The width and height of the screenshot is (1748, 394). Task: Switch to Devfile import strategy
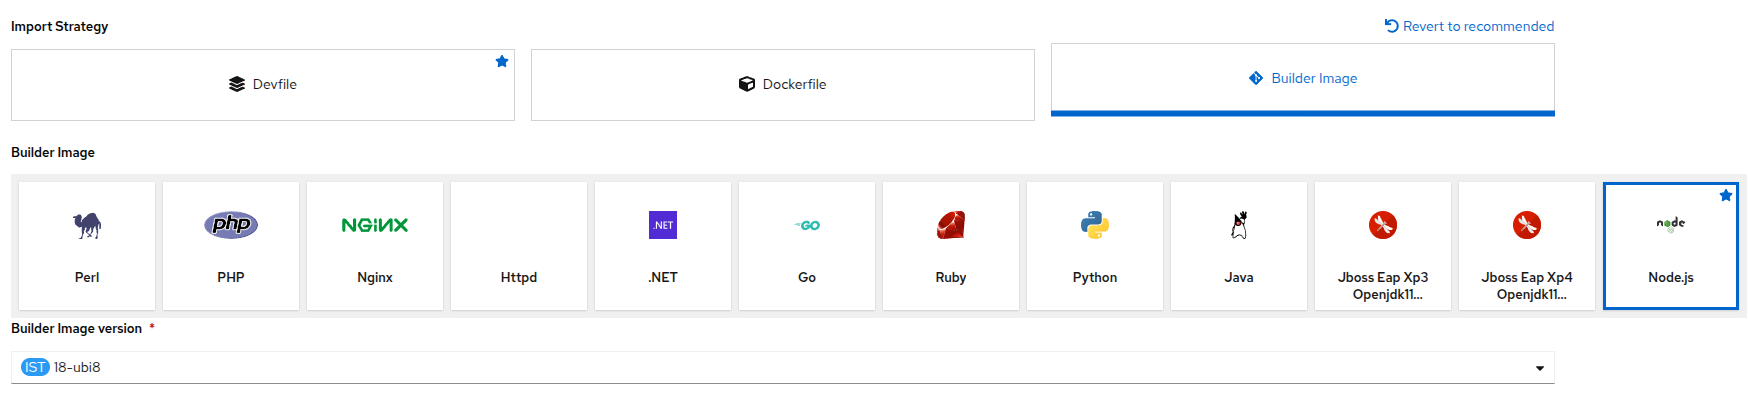[x=263, y=85]
